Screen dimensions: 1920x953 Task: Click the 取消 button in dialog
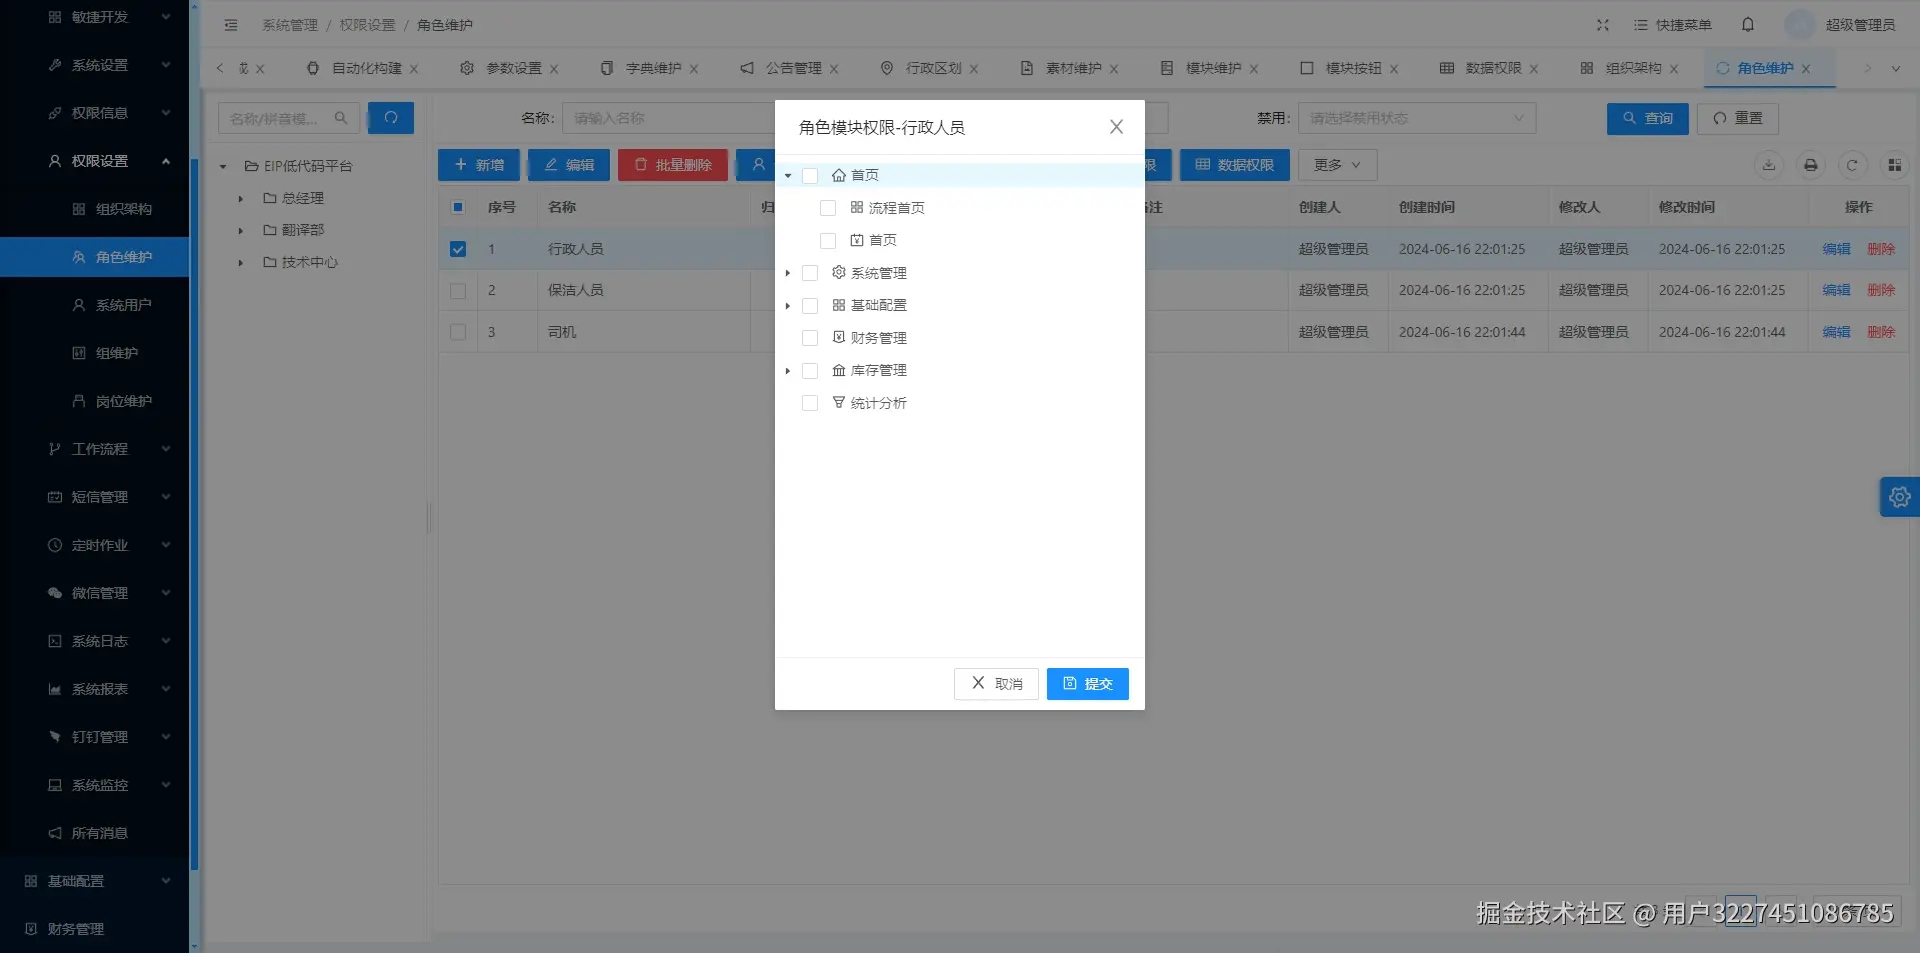click(996, 684)
